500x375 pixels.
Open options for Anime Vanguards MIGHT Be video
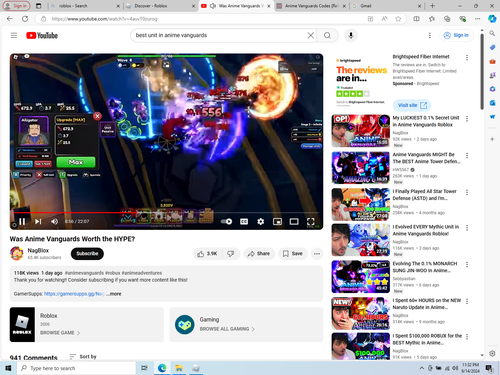click(x=467, y=155)
